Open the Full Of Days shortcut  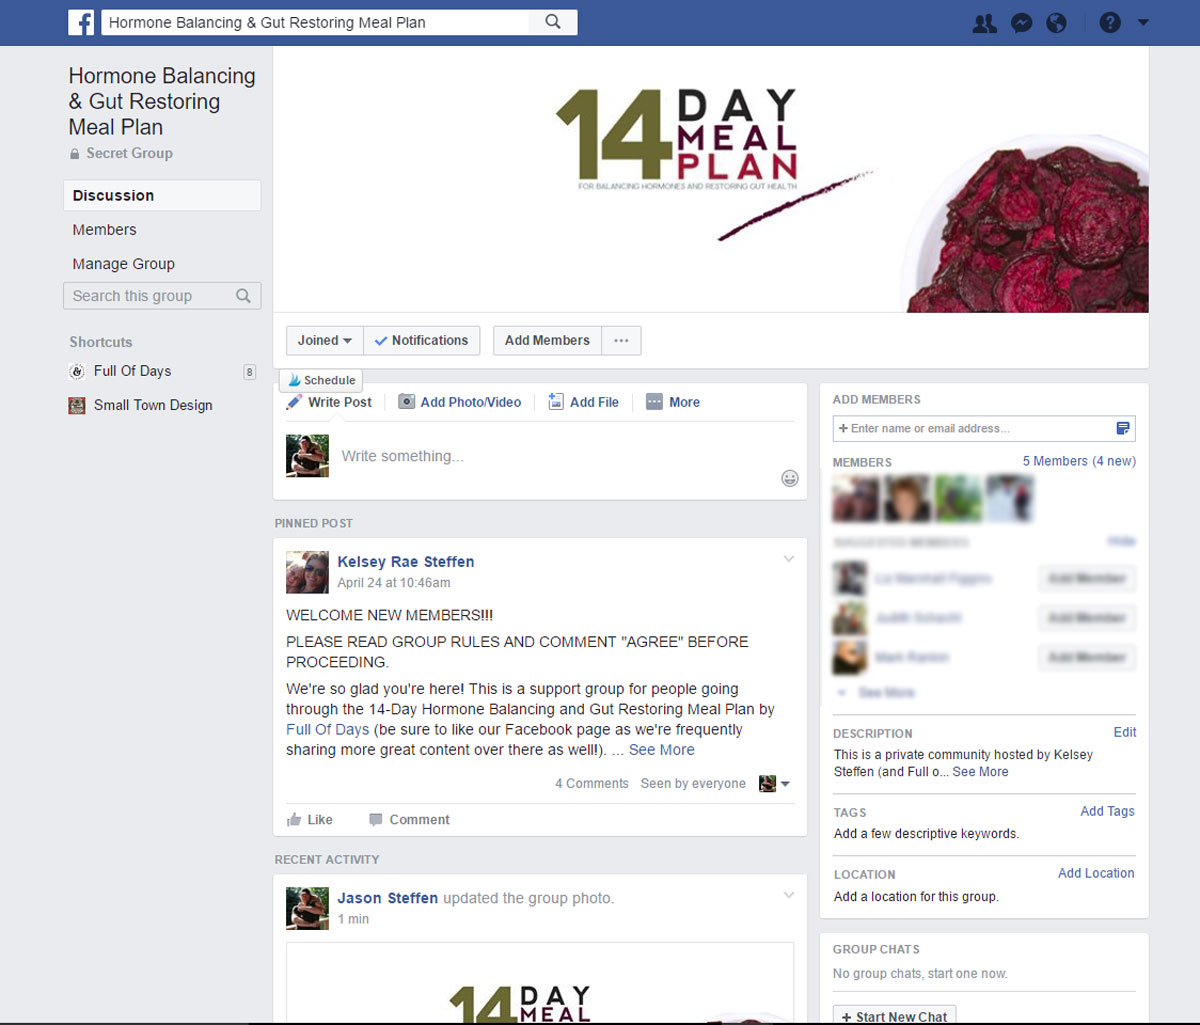pos(132,371)
